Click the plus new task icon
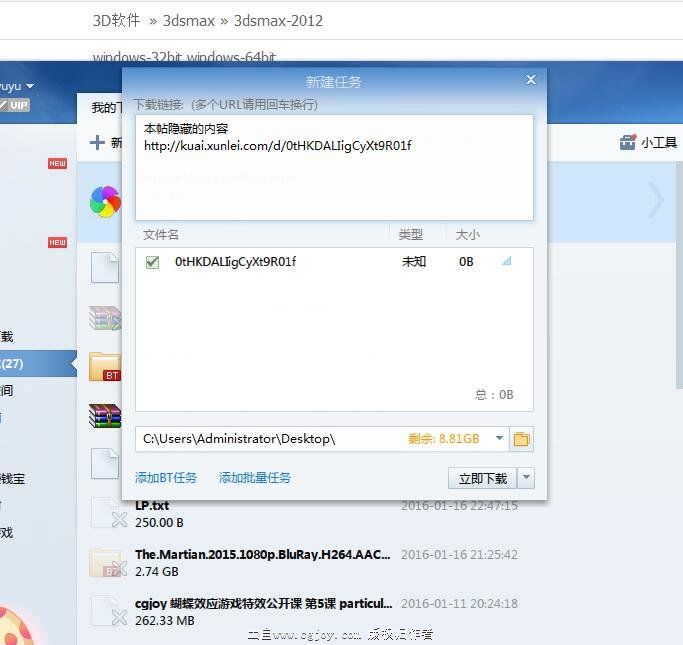Image resolution: width=683 pixels, height=645 pixels. pos(97,142)
